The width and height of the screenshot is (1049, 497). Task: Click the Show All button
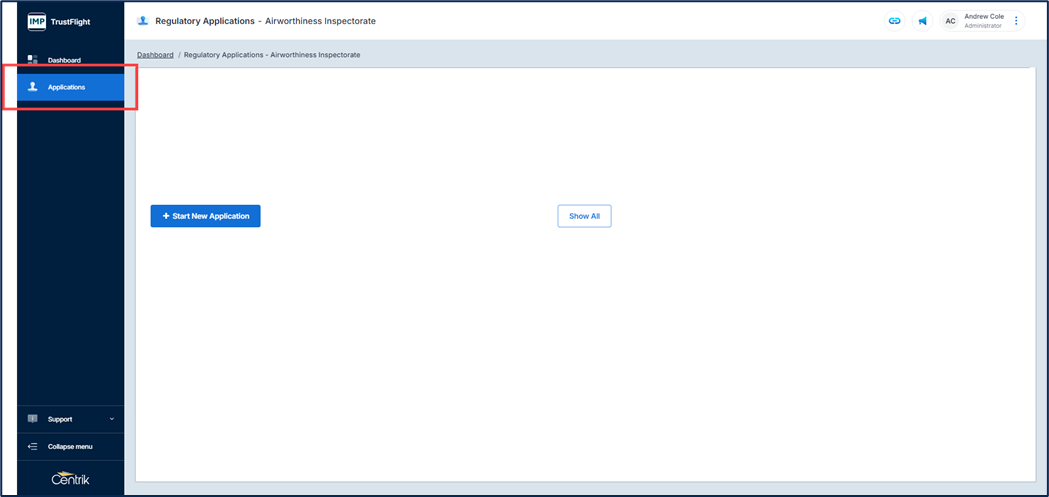tap(585, 216)
